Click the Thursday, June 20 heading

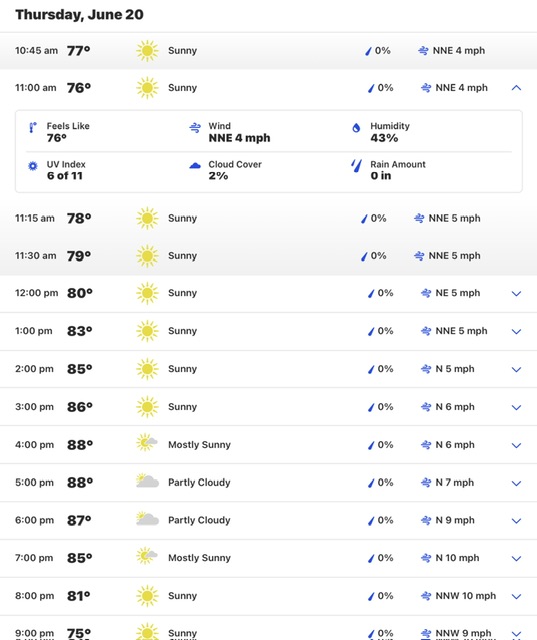(x=79, y=14)
